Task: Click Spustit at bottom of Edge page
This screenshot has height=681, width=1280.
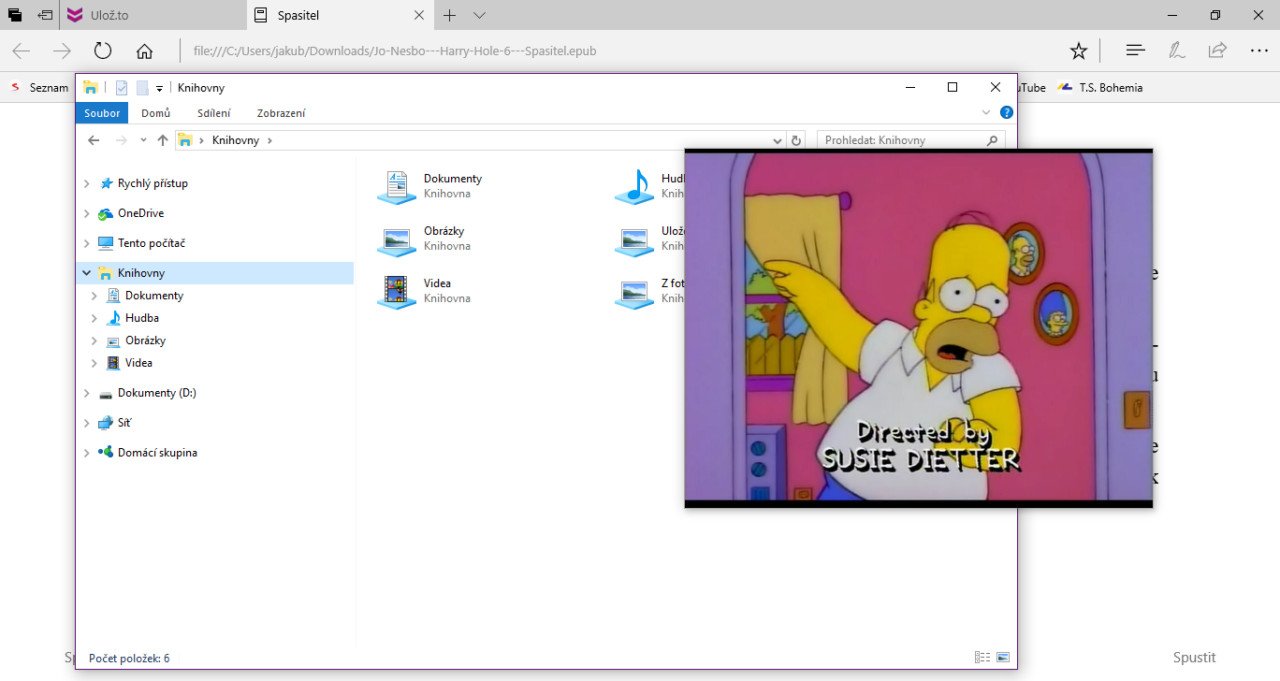Action: tap(1194, 657)
